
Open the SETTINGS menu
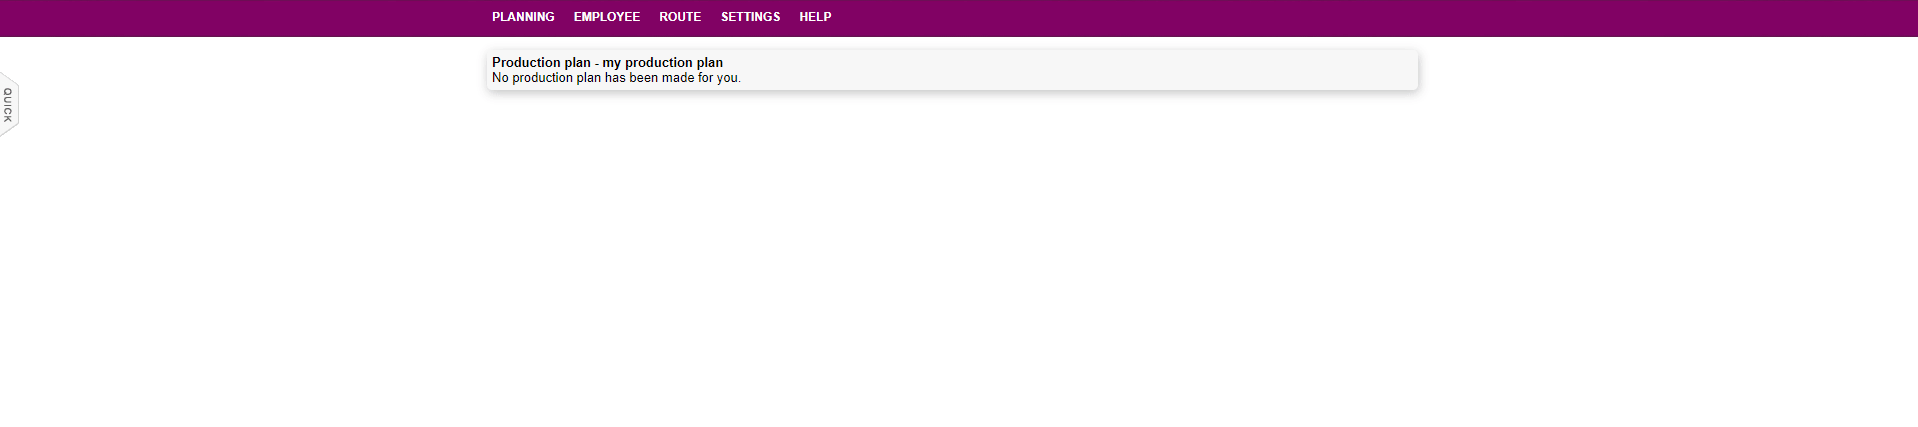click(x=750, y=17)
